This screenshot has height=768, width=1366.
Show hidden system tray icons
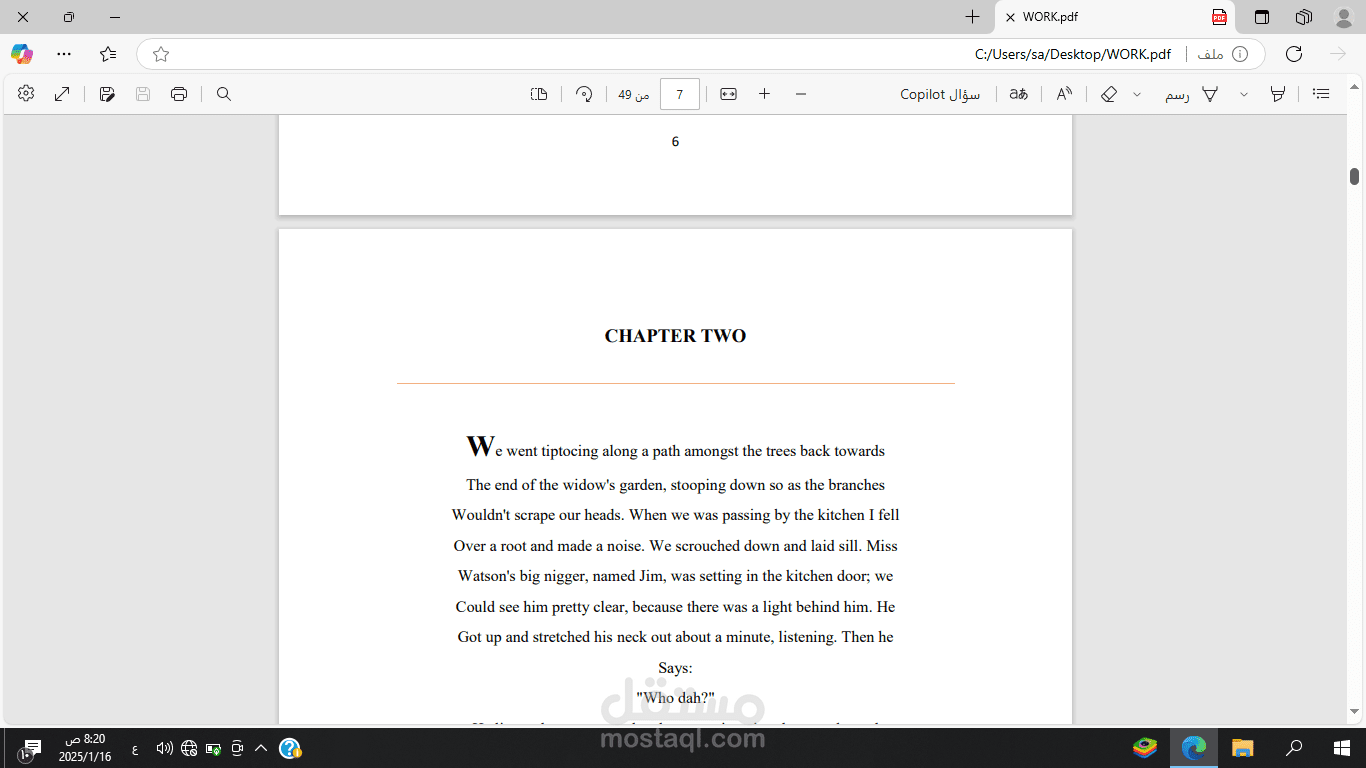tap(260, 748)
